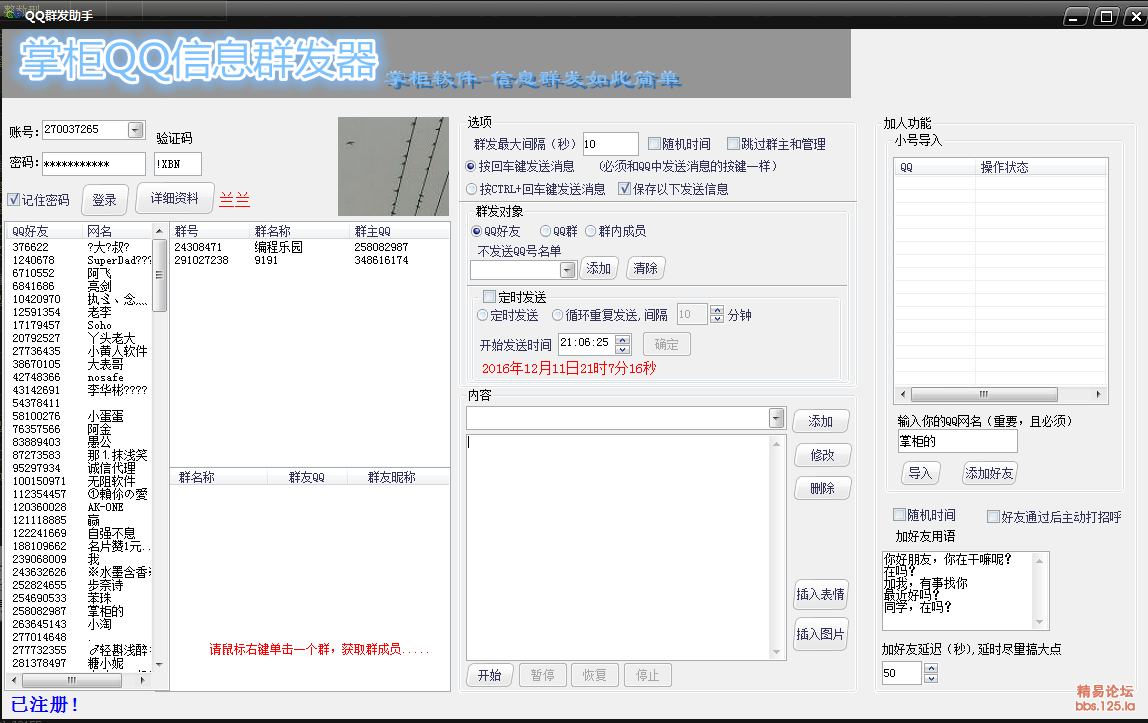Toggle 随机时间 under 加人功能
This screenshot has height=723, width=1148.
(900, 514)
